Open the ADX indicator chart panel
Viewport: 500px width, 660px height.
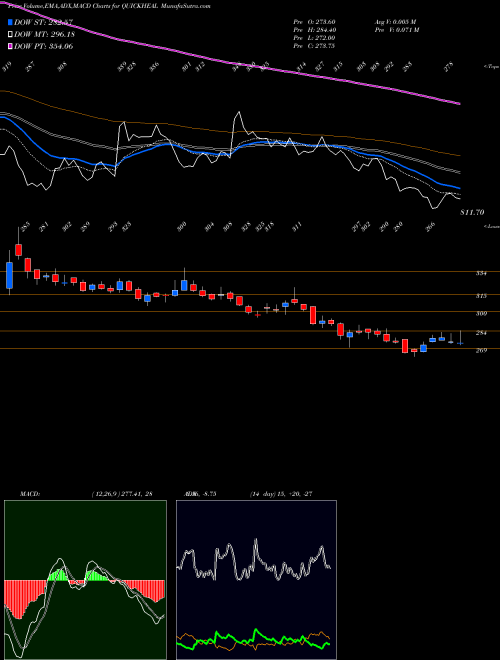256,580
